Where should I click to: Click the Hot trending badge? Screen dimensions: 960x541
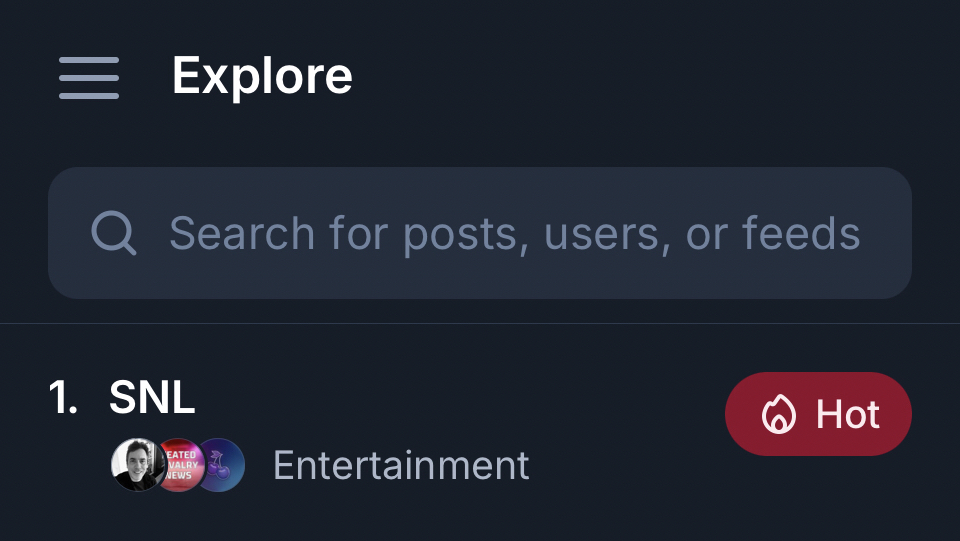click(818, 414)
